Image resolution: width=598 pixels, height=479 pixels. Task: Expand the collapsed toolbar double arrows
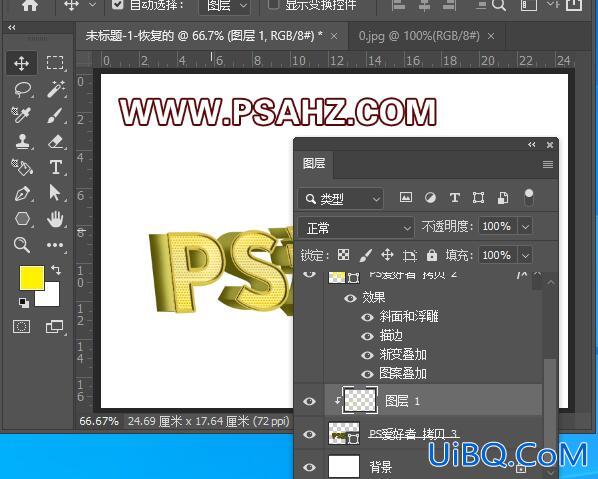click(12, 27)
